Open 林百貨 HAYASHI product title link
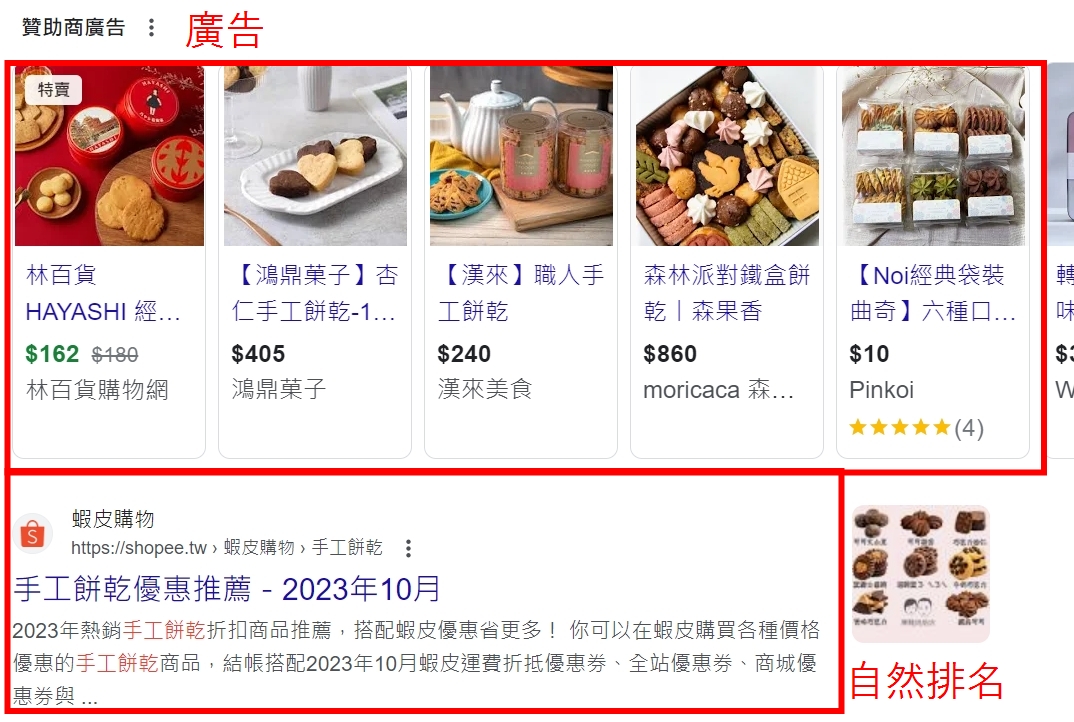Viewport: 1074px width, 722px height. pyautogui.click(x=103, y=293)
